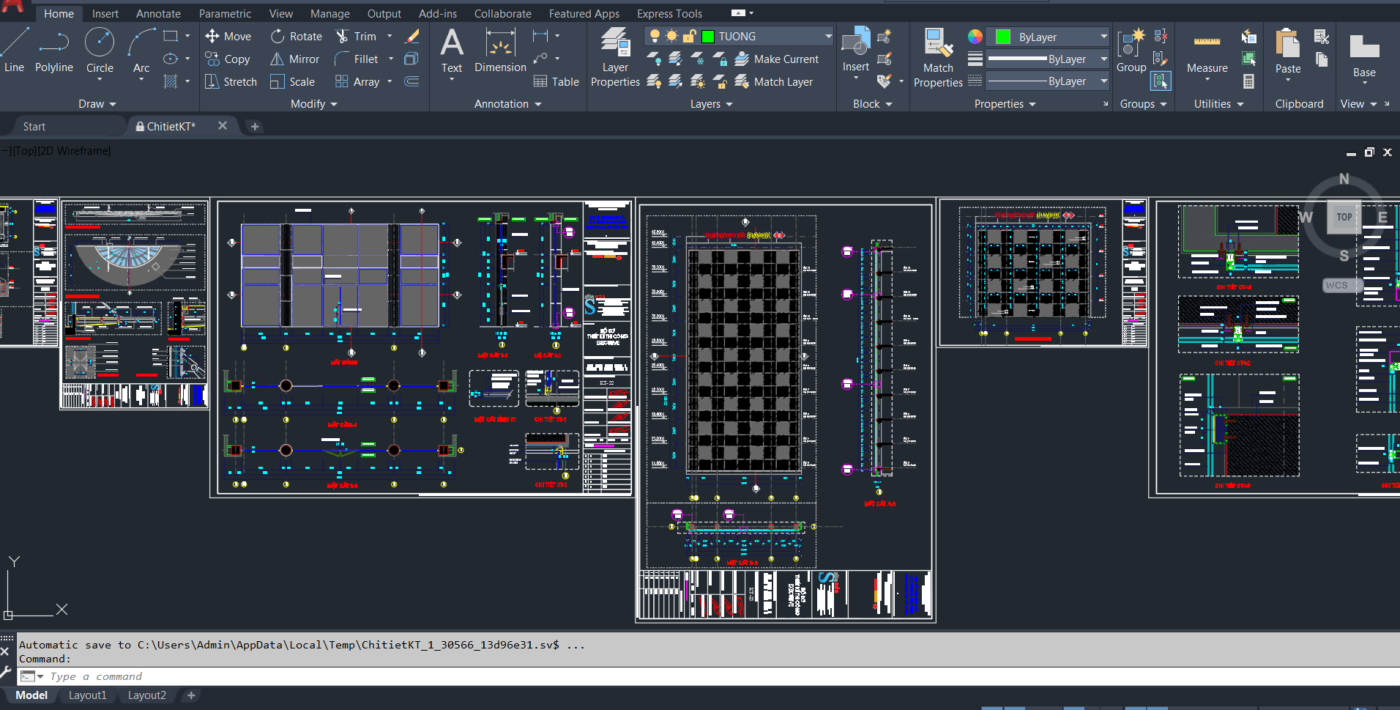Viewport: 1400px width, 710px height.
Task: Open Quick Calculator in Utilities panel
Action: click(1249, 82)
